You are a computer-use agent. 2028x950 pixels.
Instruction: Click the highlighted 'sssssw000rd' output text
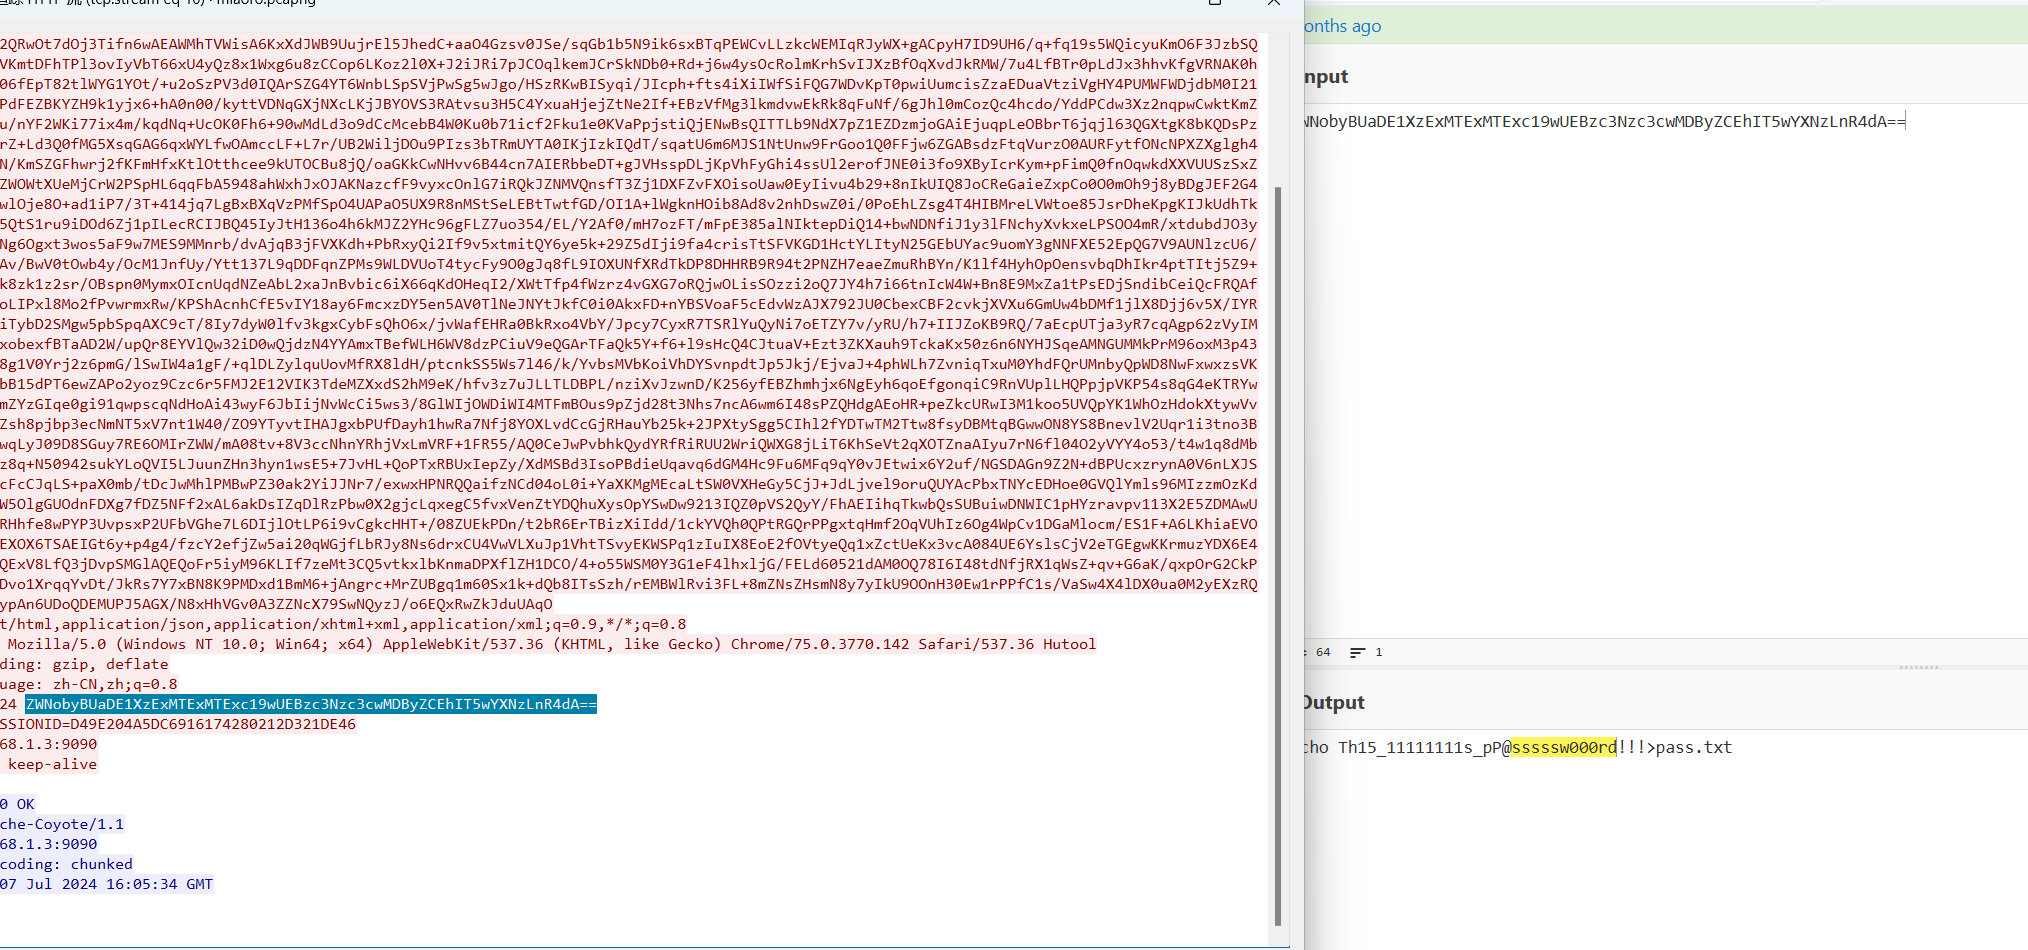pyautogui.click(x=1563, y=747)
